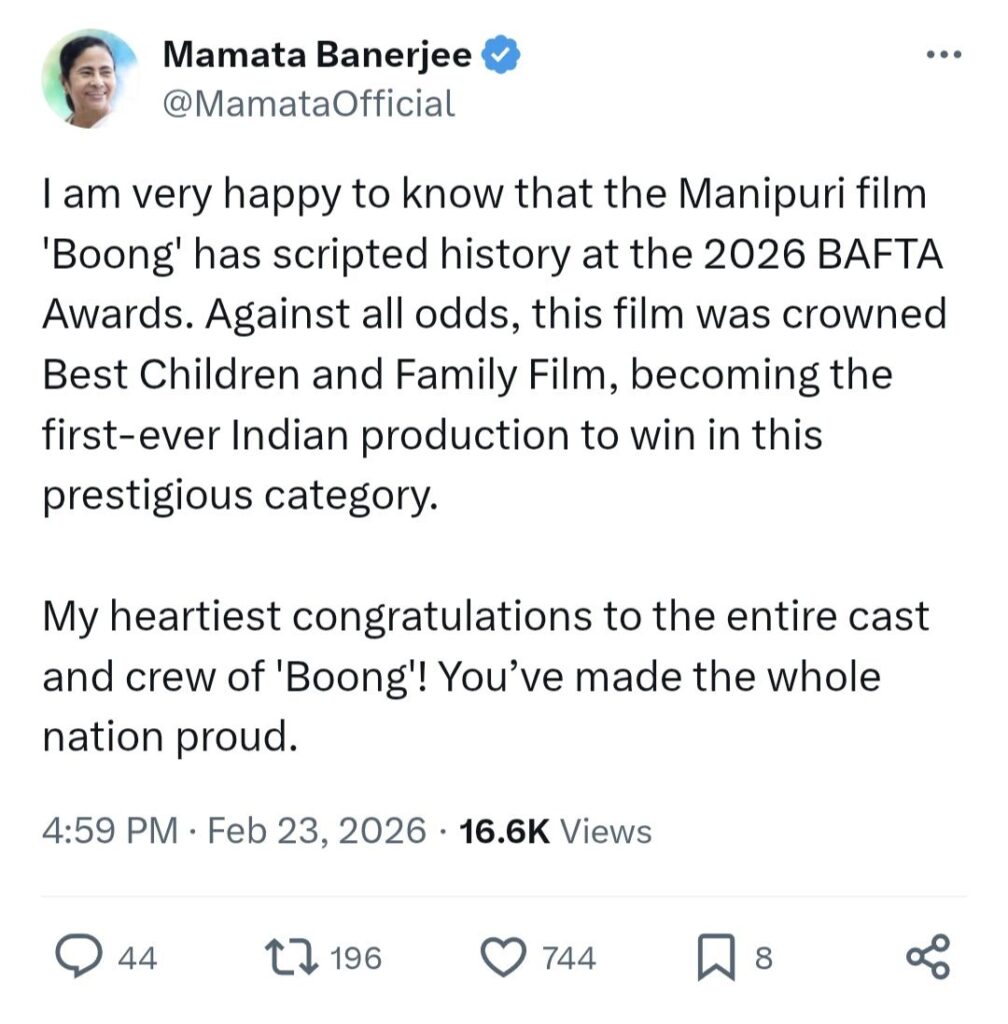
Task: Open Mamata Banerjee's profile picture
Action: 89,79
